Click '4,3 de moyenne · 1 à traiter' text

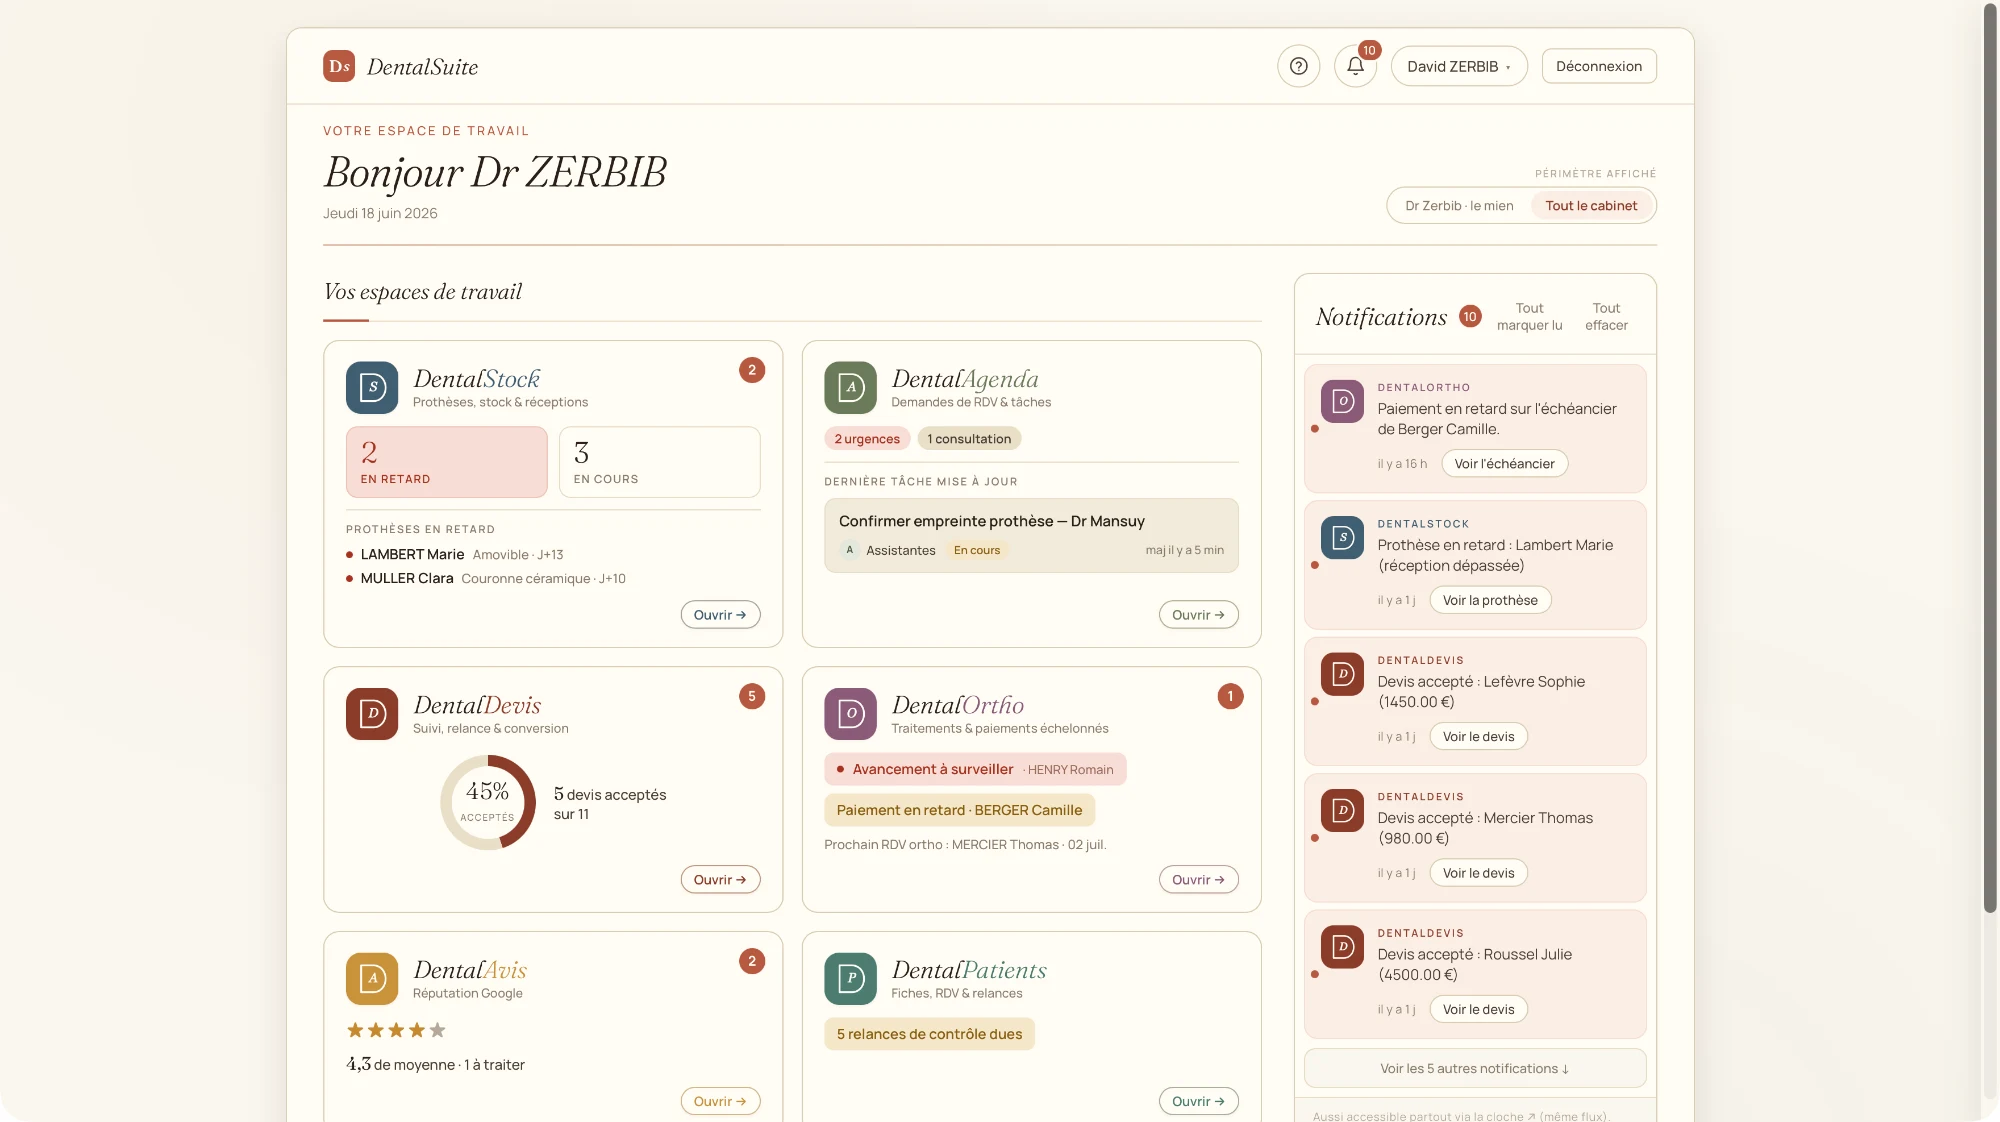435,1065
